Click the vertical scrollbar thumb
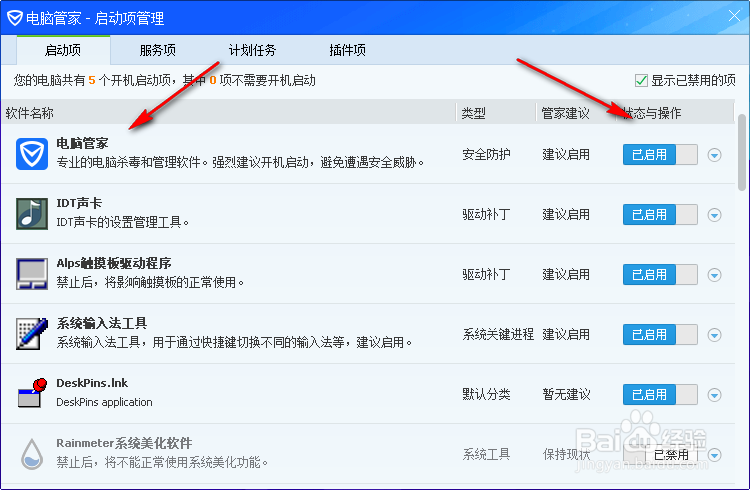Screen dimensions: 750x490 tap(742, 152)
